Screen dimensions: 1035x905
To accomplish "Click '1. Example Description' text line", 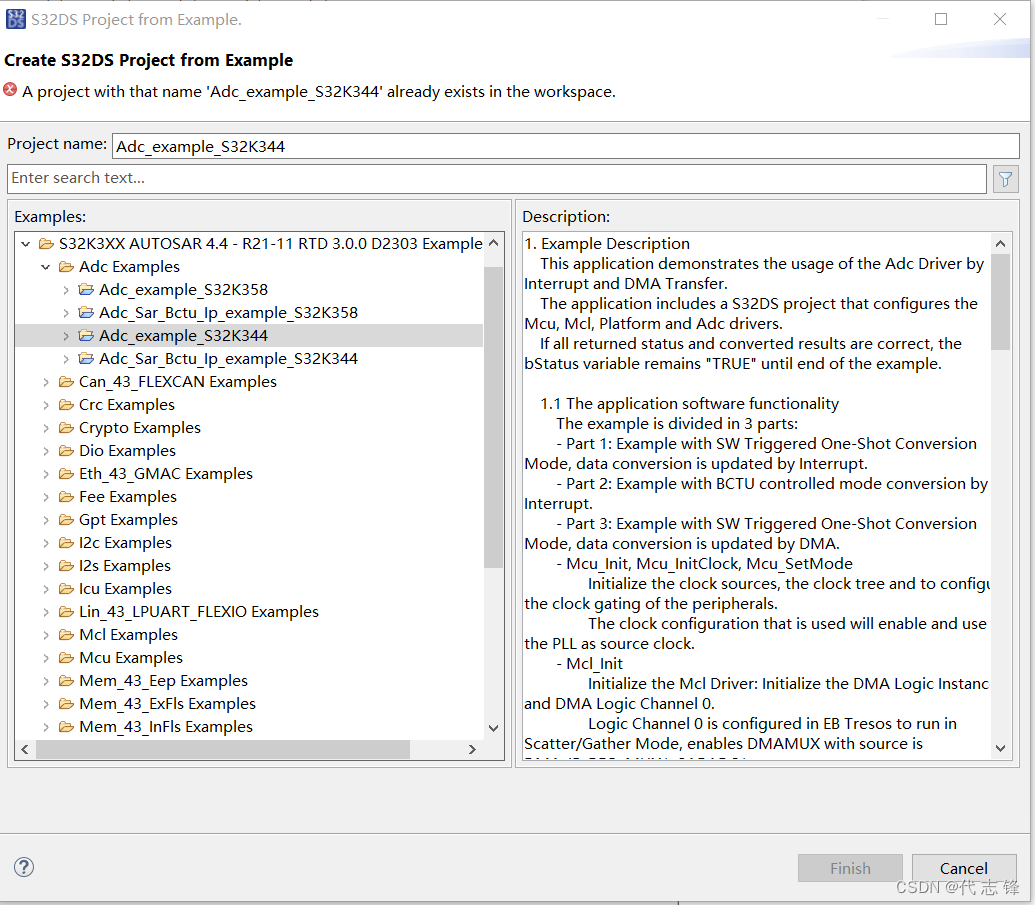I will [607, 244].
